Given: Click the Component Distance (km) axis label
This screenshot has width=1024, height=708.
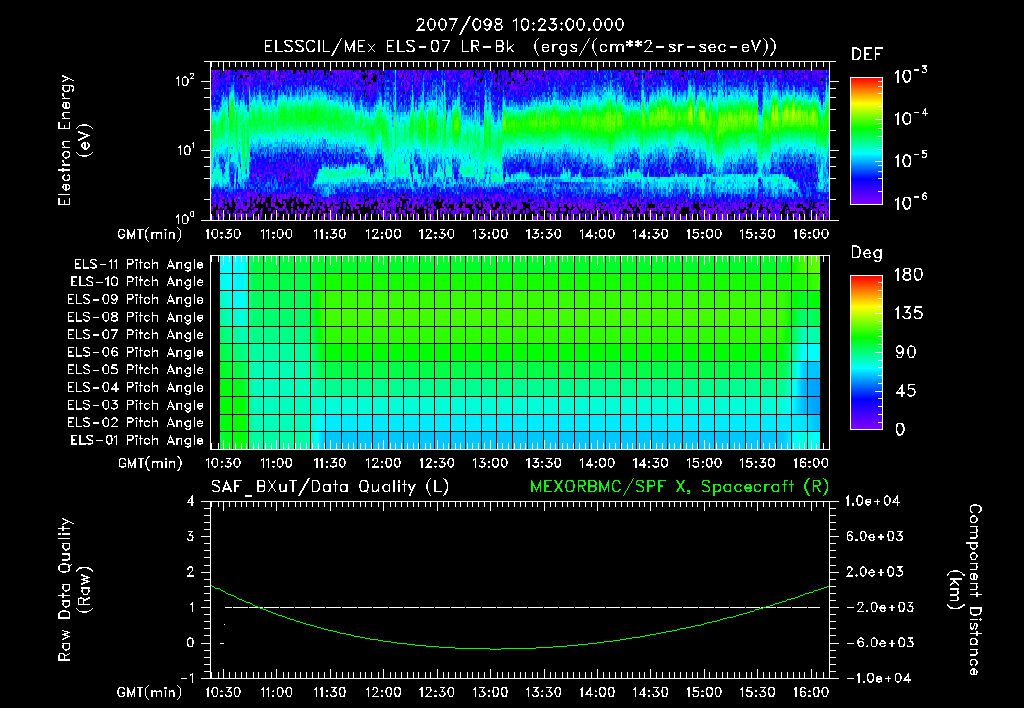Looking at the screenshot, I should (965, 589).
